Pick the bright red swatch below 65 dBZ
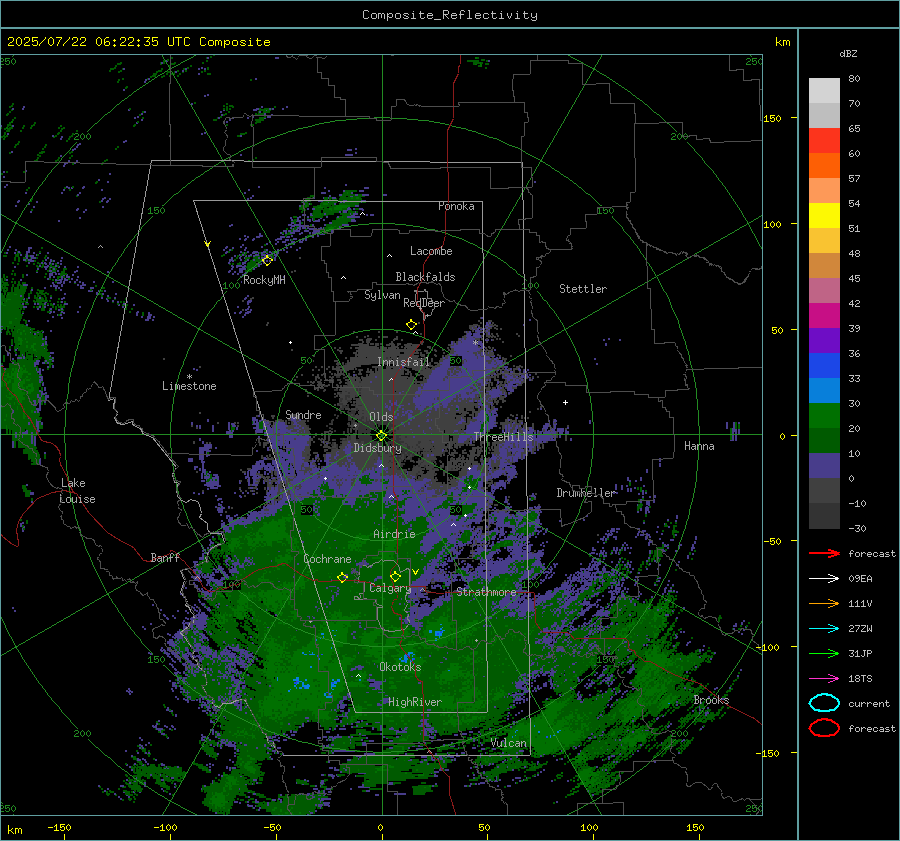Screen dimensions: 900x841 click(824, 141)
